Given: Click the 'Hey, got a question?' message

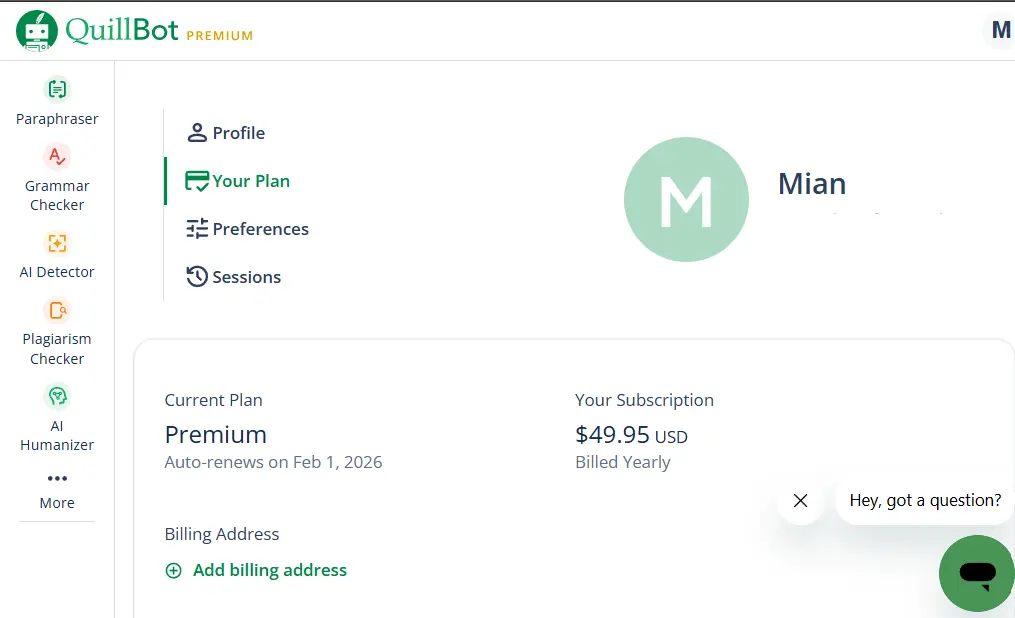Looking at the screenshot, I should pos(925,500).
